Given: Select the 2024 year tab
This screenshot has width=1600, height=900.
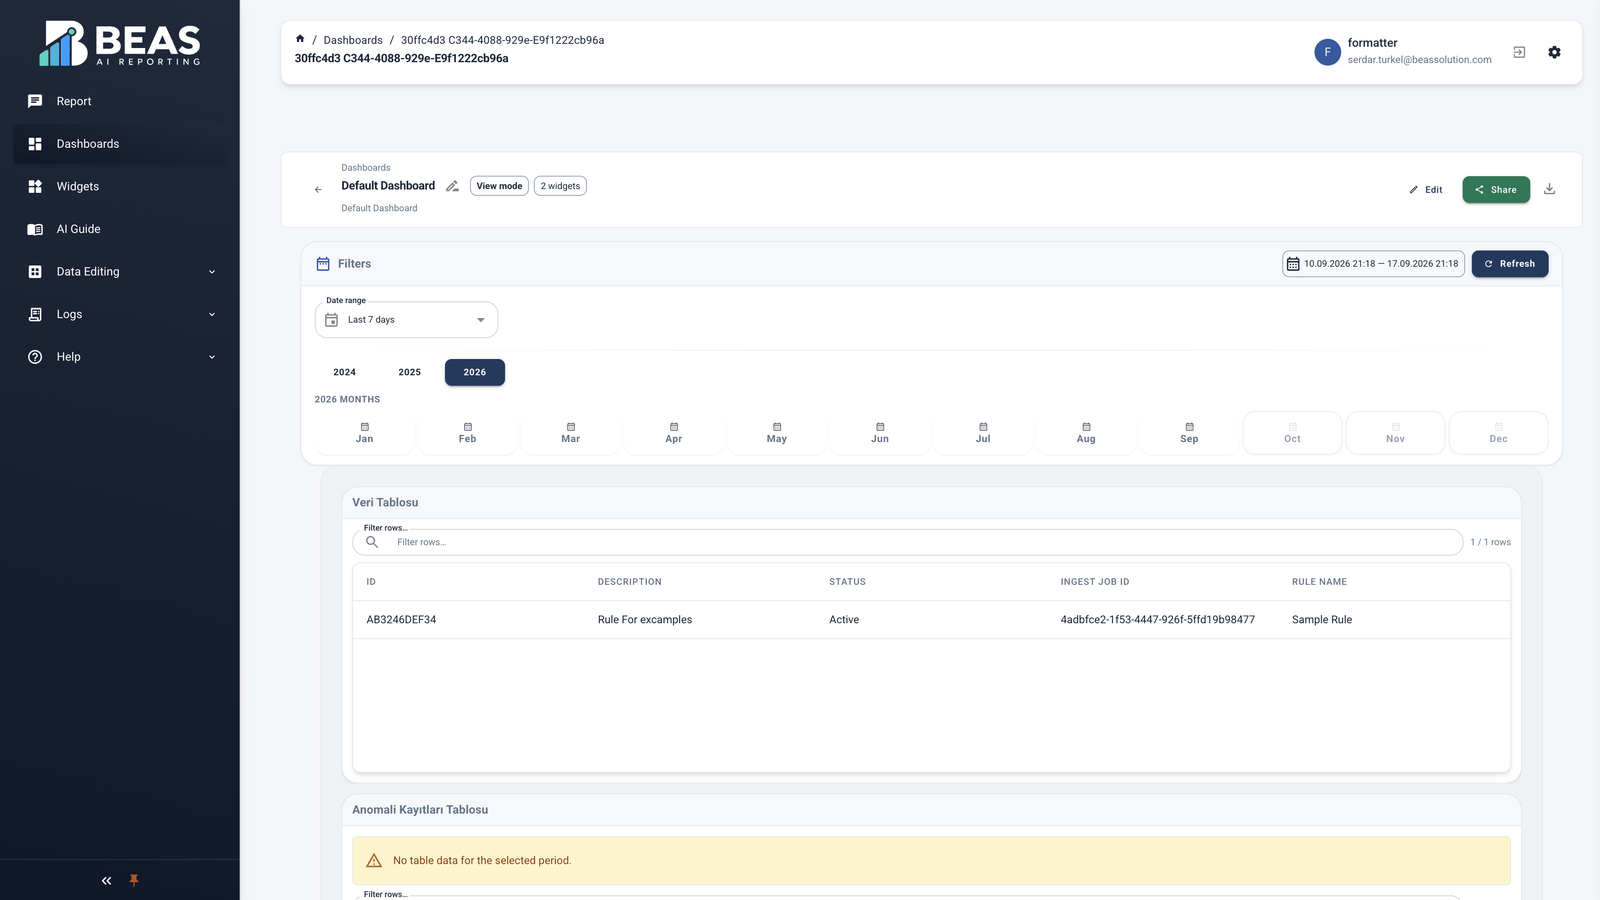Looking at the screenshot, I should [x=345, y=372].
